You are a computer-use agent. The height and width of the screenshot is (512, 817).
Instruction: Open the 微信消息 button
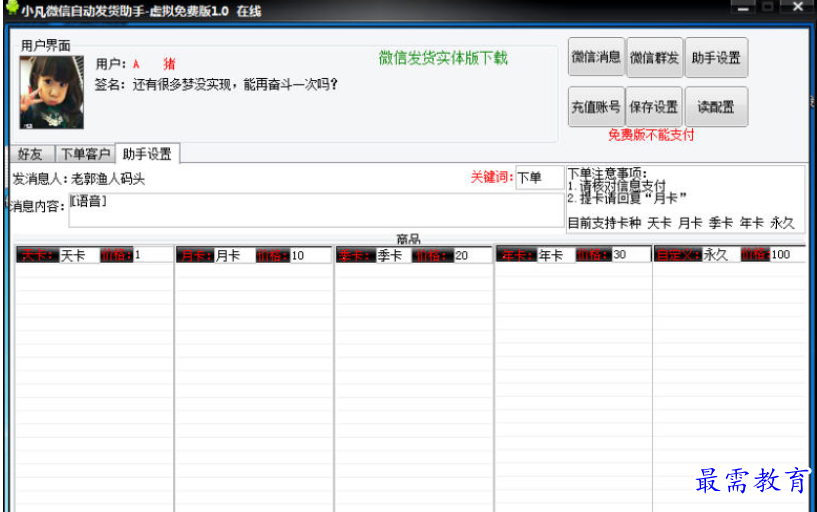[596, 57]
